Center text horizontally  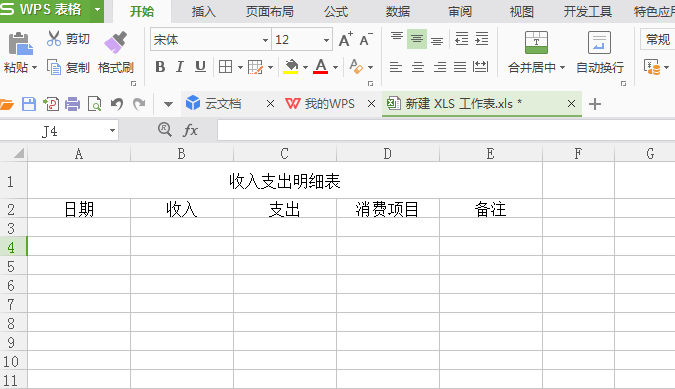[x=418, y=67]
